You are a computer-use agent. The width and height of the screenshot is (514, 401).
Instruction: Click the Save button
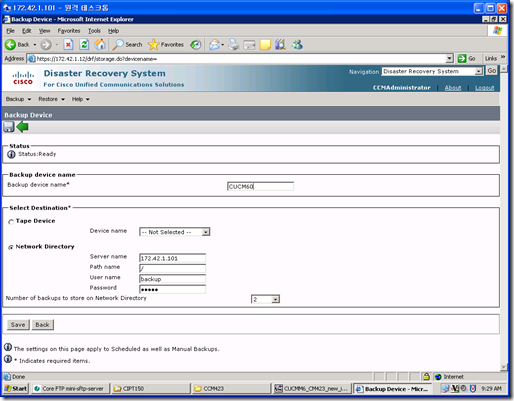[18, 325]
